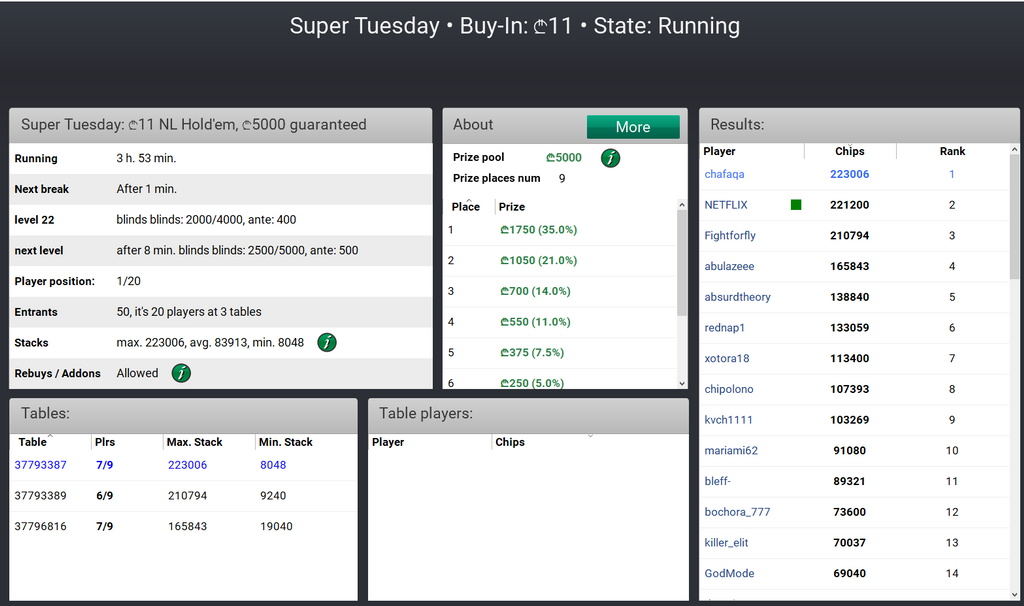Click the prize list scroll-up arrow
The height and width of the screenshot is (606, 1024).
pyautogui.click(x=682, y=204)
